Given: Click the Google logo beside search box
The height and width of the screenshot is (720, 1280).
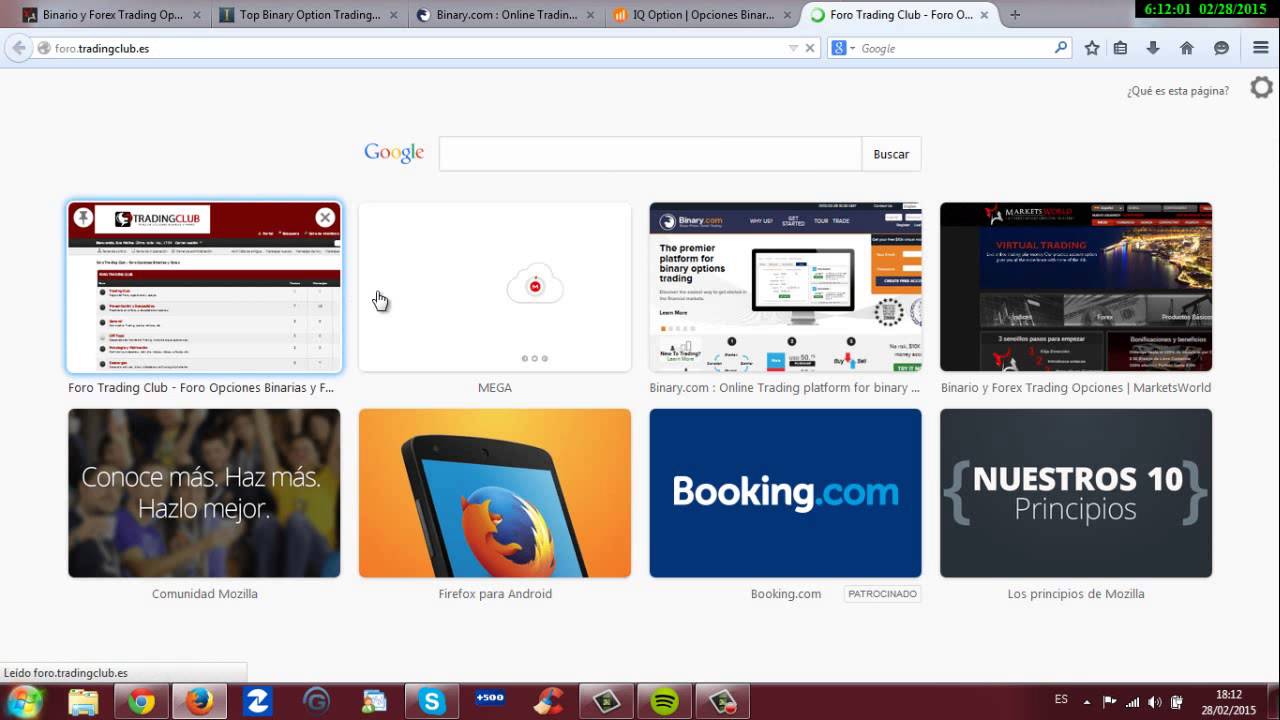Looking at the screenshot, I should pyautogui.click(x=394, y=152).
